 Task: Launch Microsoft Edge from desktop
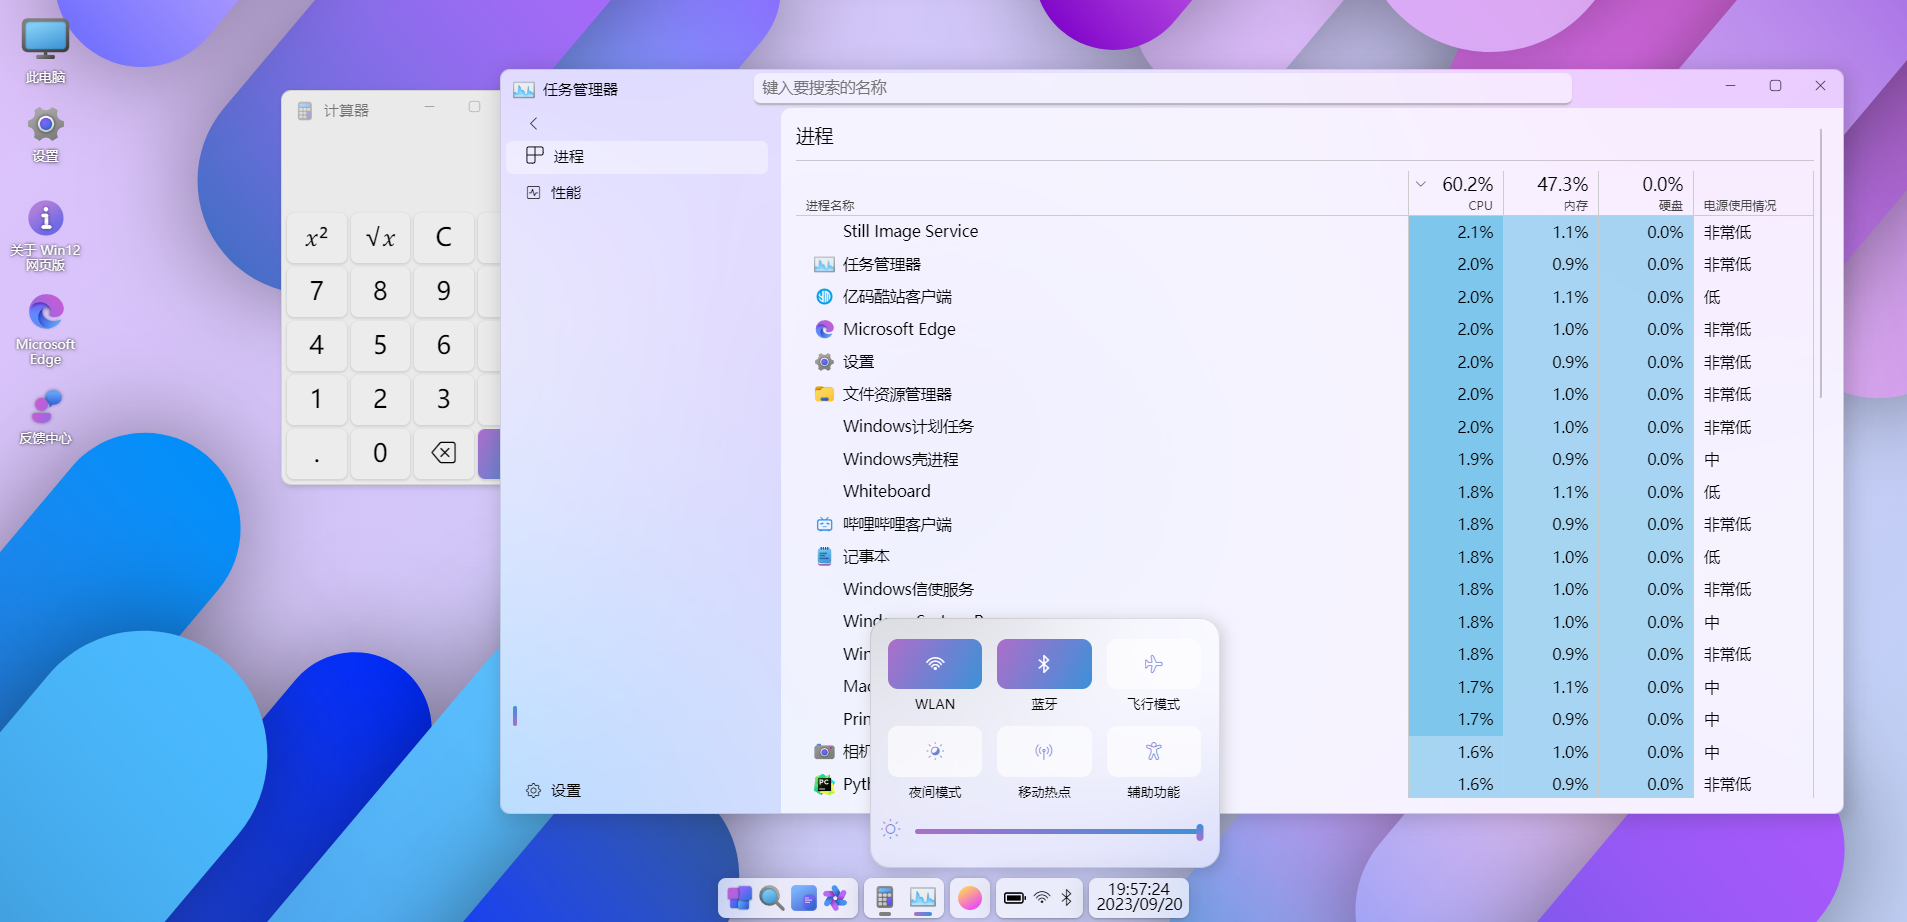coord(45,330)
